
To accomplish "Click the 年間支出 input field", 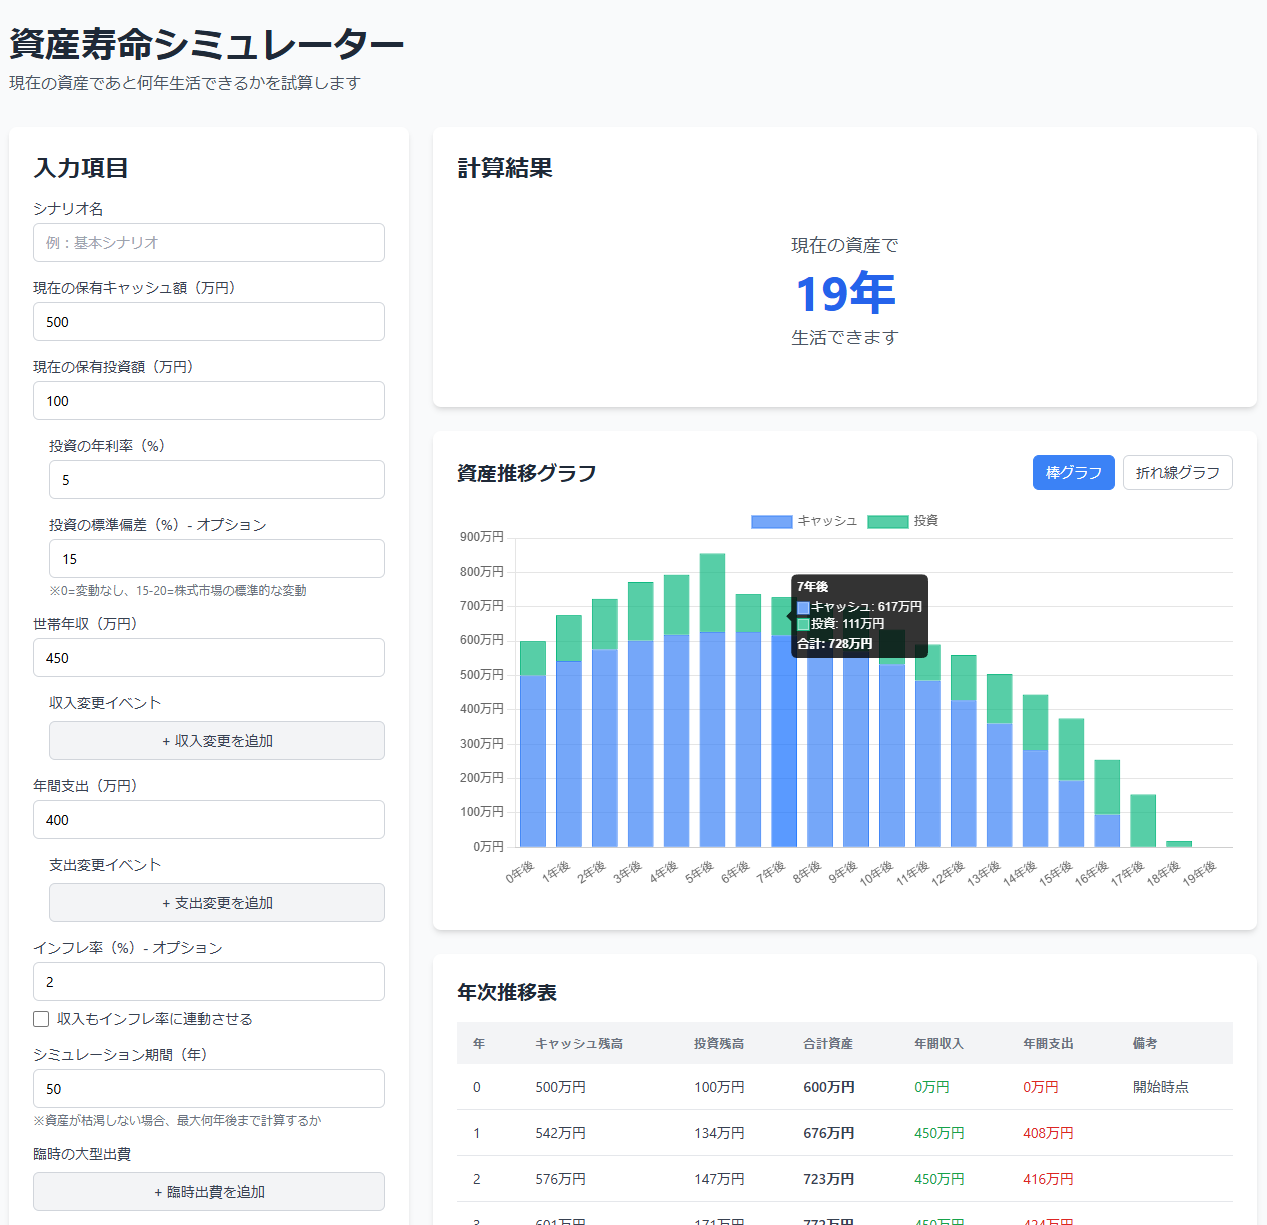I will click(x=209, y=820).
